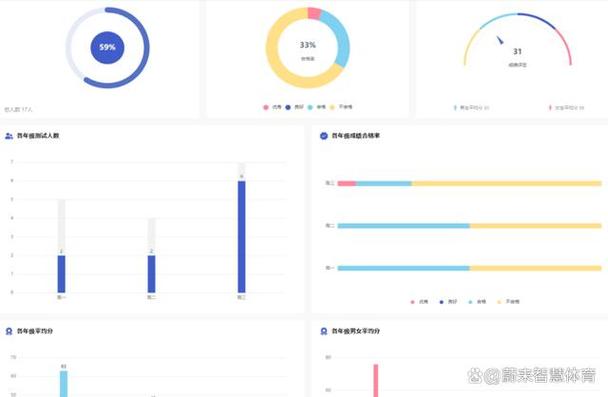Click the pale unfilled arc of the 59% ring
Image resolution: width=608 pixels, height=397 pixels.
68,47
